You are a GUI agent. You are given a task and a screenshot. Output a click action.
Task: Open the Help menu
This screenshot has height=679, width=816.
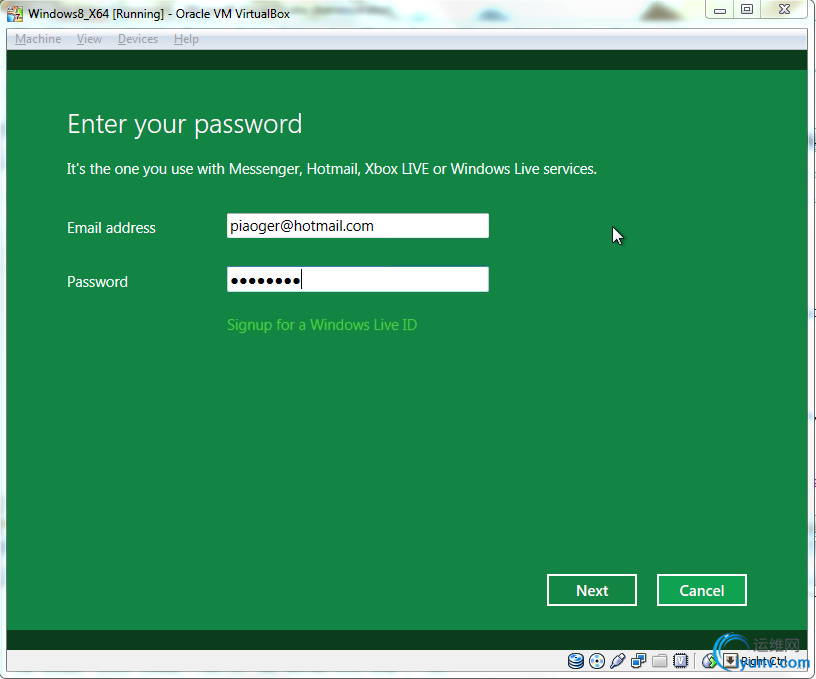click(x=186, y=39)
